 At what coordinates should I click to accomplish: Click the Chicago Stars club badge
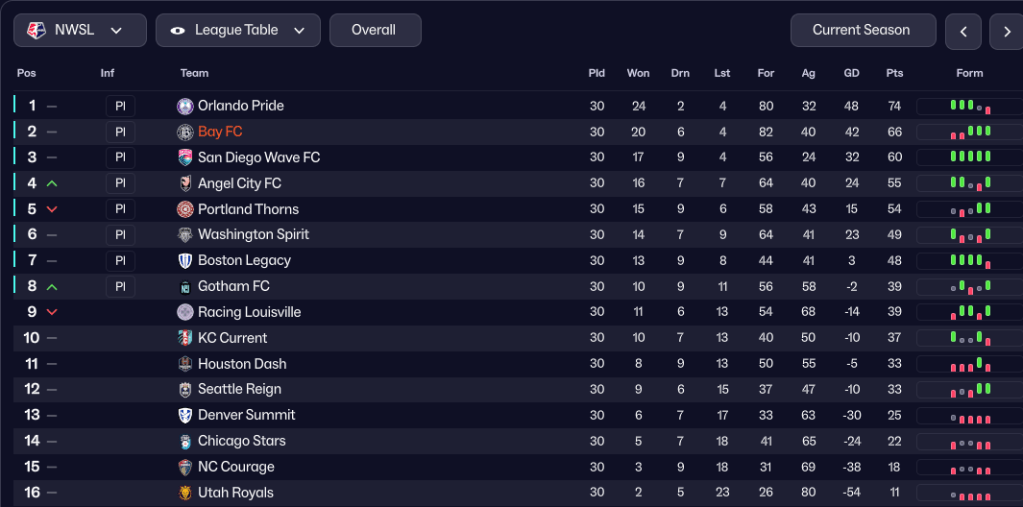(185, 441)
